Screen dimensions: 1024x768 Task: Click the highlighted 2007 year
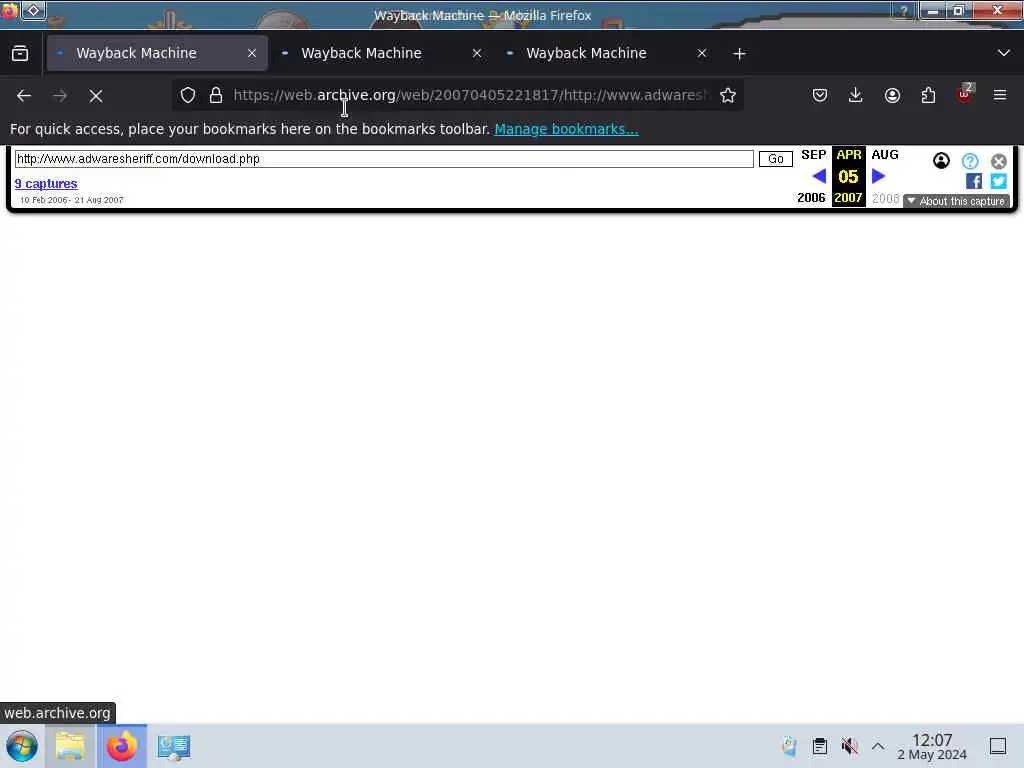point(848,198)
